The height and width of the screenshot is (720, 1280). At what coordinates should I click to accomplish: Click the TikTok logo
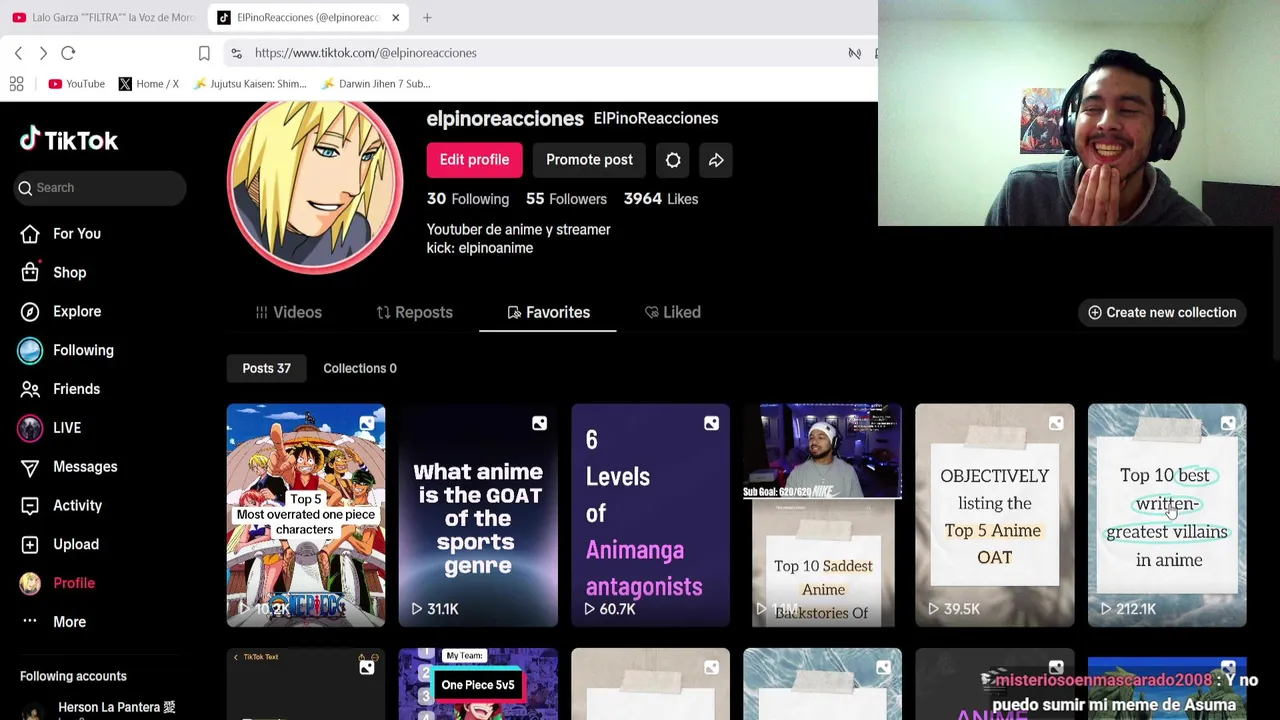[x=69, y=140]
